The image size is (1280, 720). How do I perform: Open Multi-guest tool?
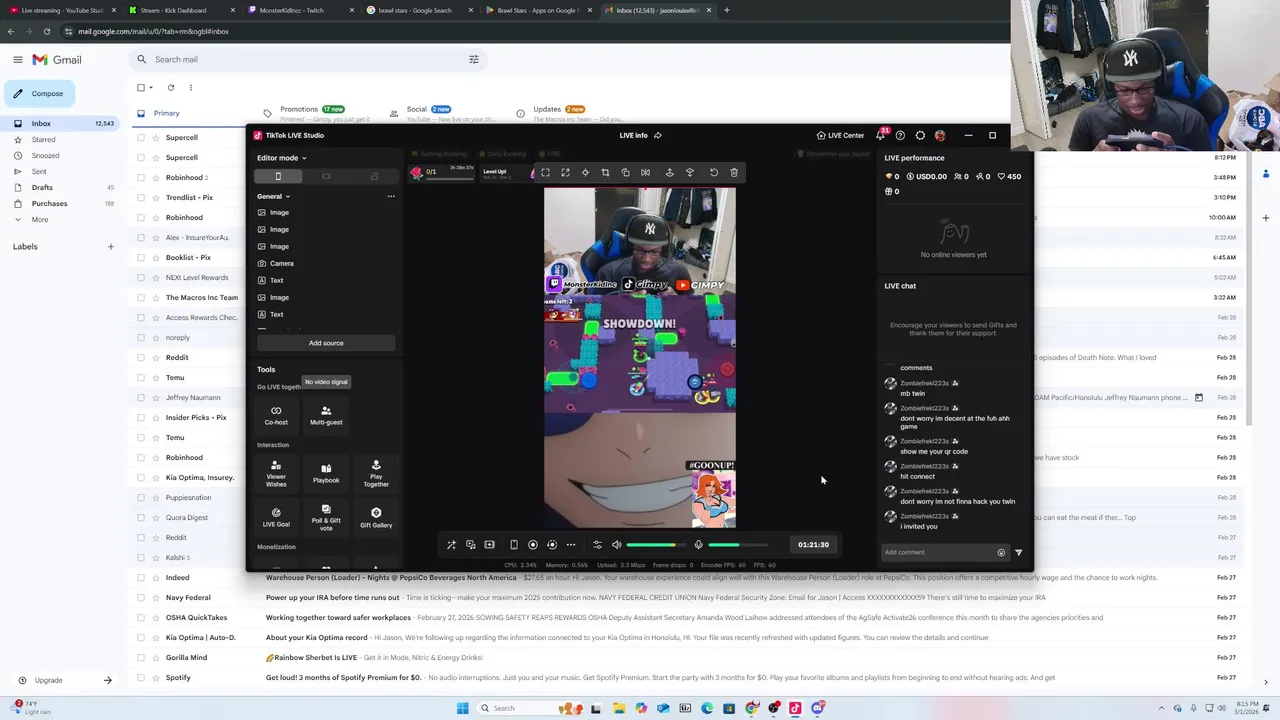326,415
